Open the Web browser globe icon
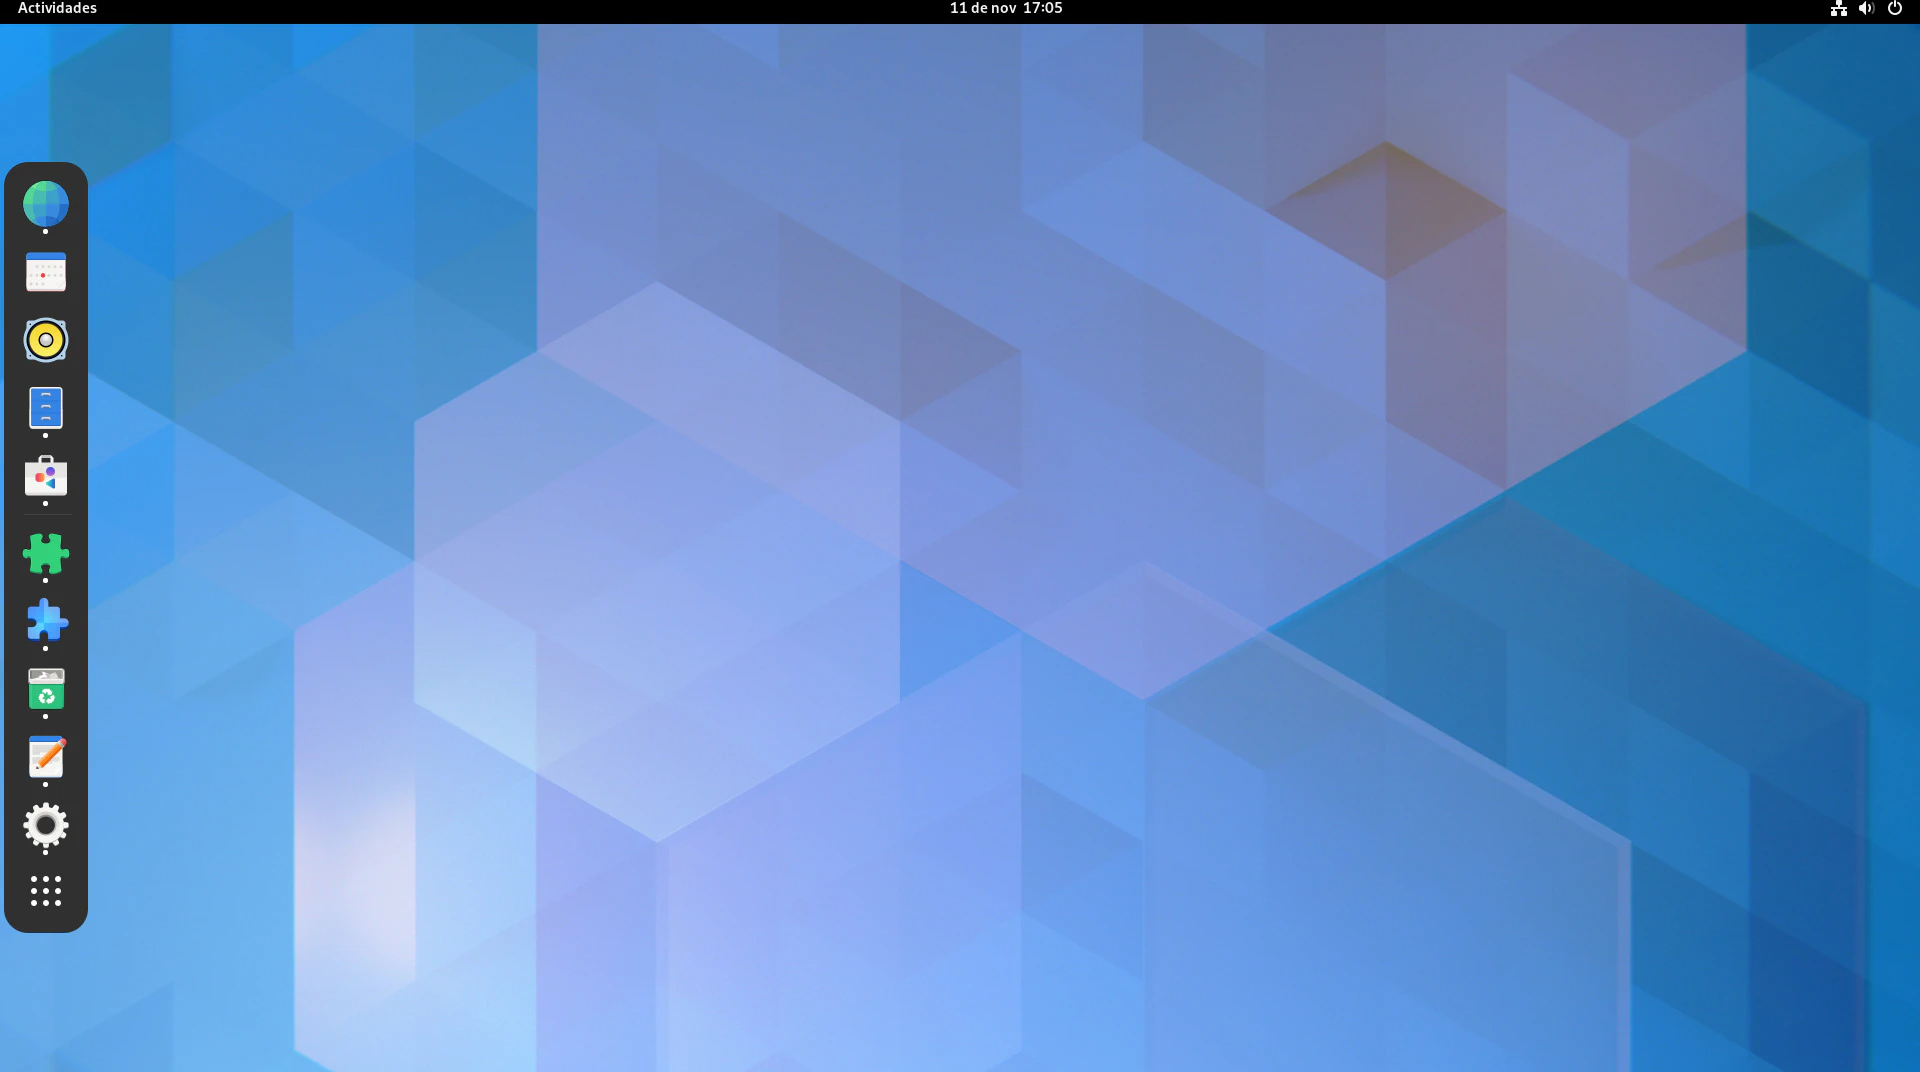This screenshot has width=1920, height=1072. point(46,203)
